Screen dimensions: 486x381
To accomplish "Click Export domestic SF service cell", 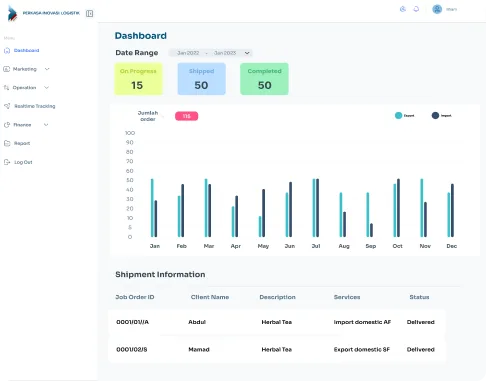I will [362, 349].
